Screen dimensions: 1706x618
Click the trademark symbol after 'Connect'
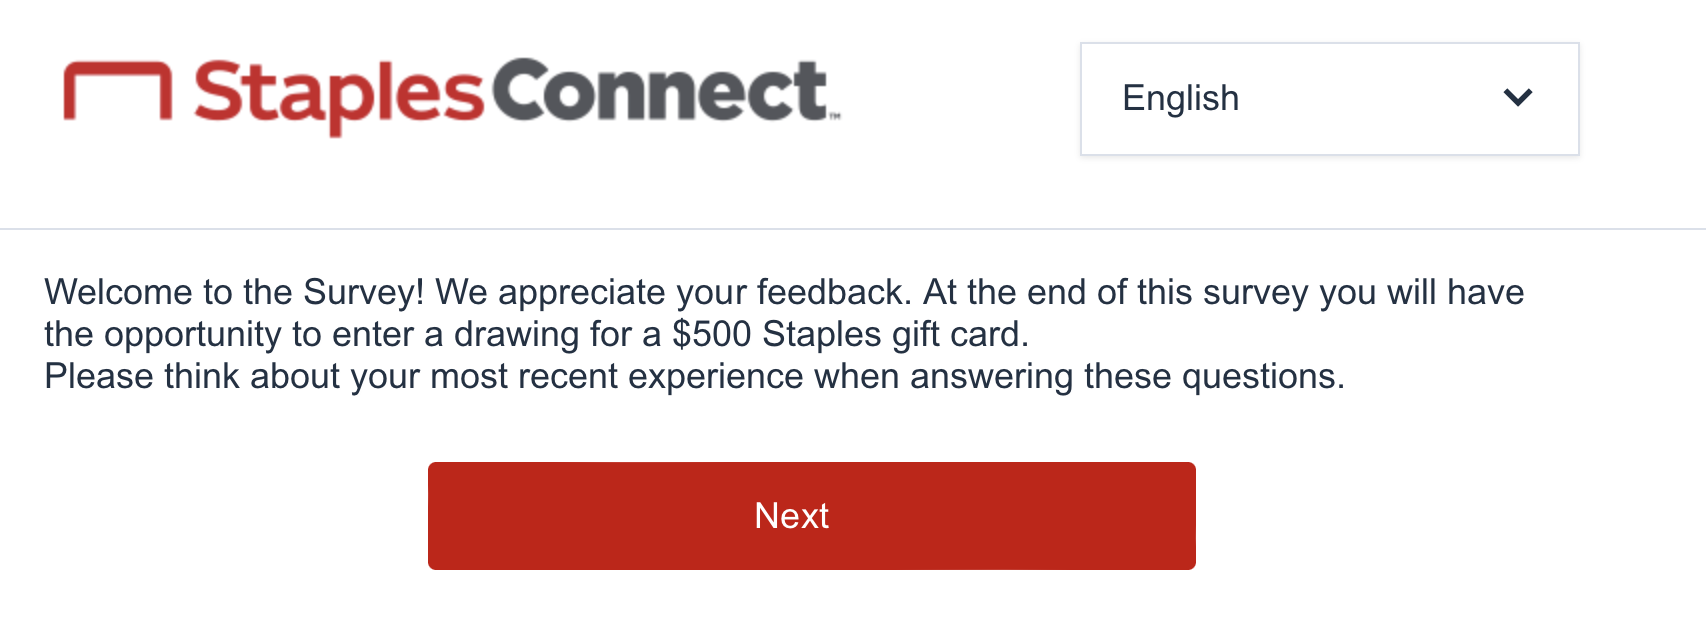coord(837,113)
